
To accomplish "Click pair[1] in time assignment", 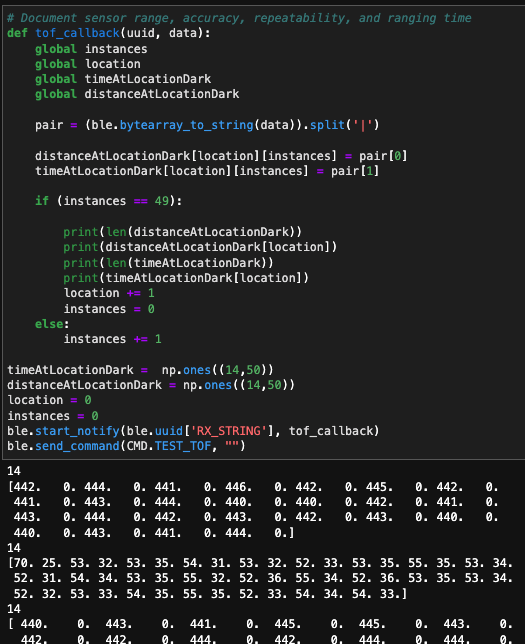I will [355, 171].
